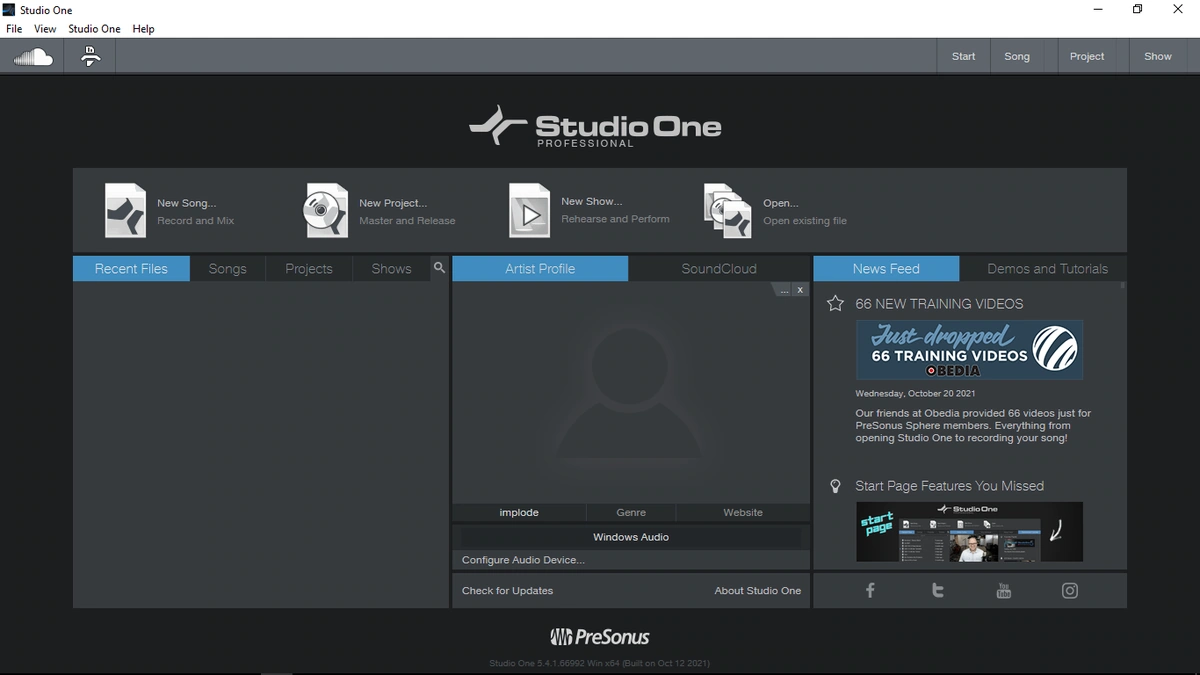Switch to the Show page button

1158,56
